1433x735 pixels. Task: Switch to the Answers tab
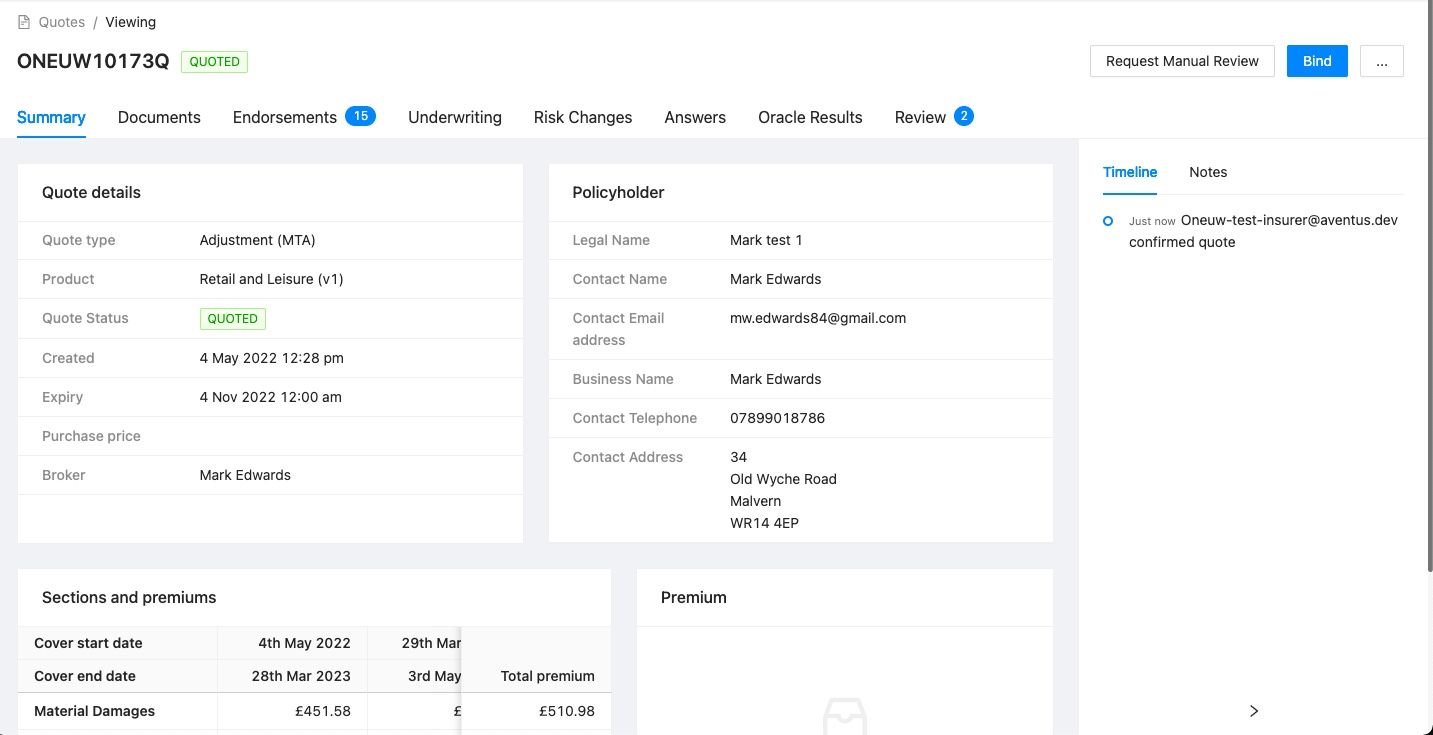click(x=695, y=117)
